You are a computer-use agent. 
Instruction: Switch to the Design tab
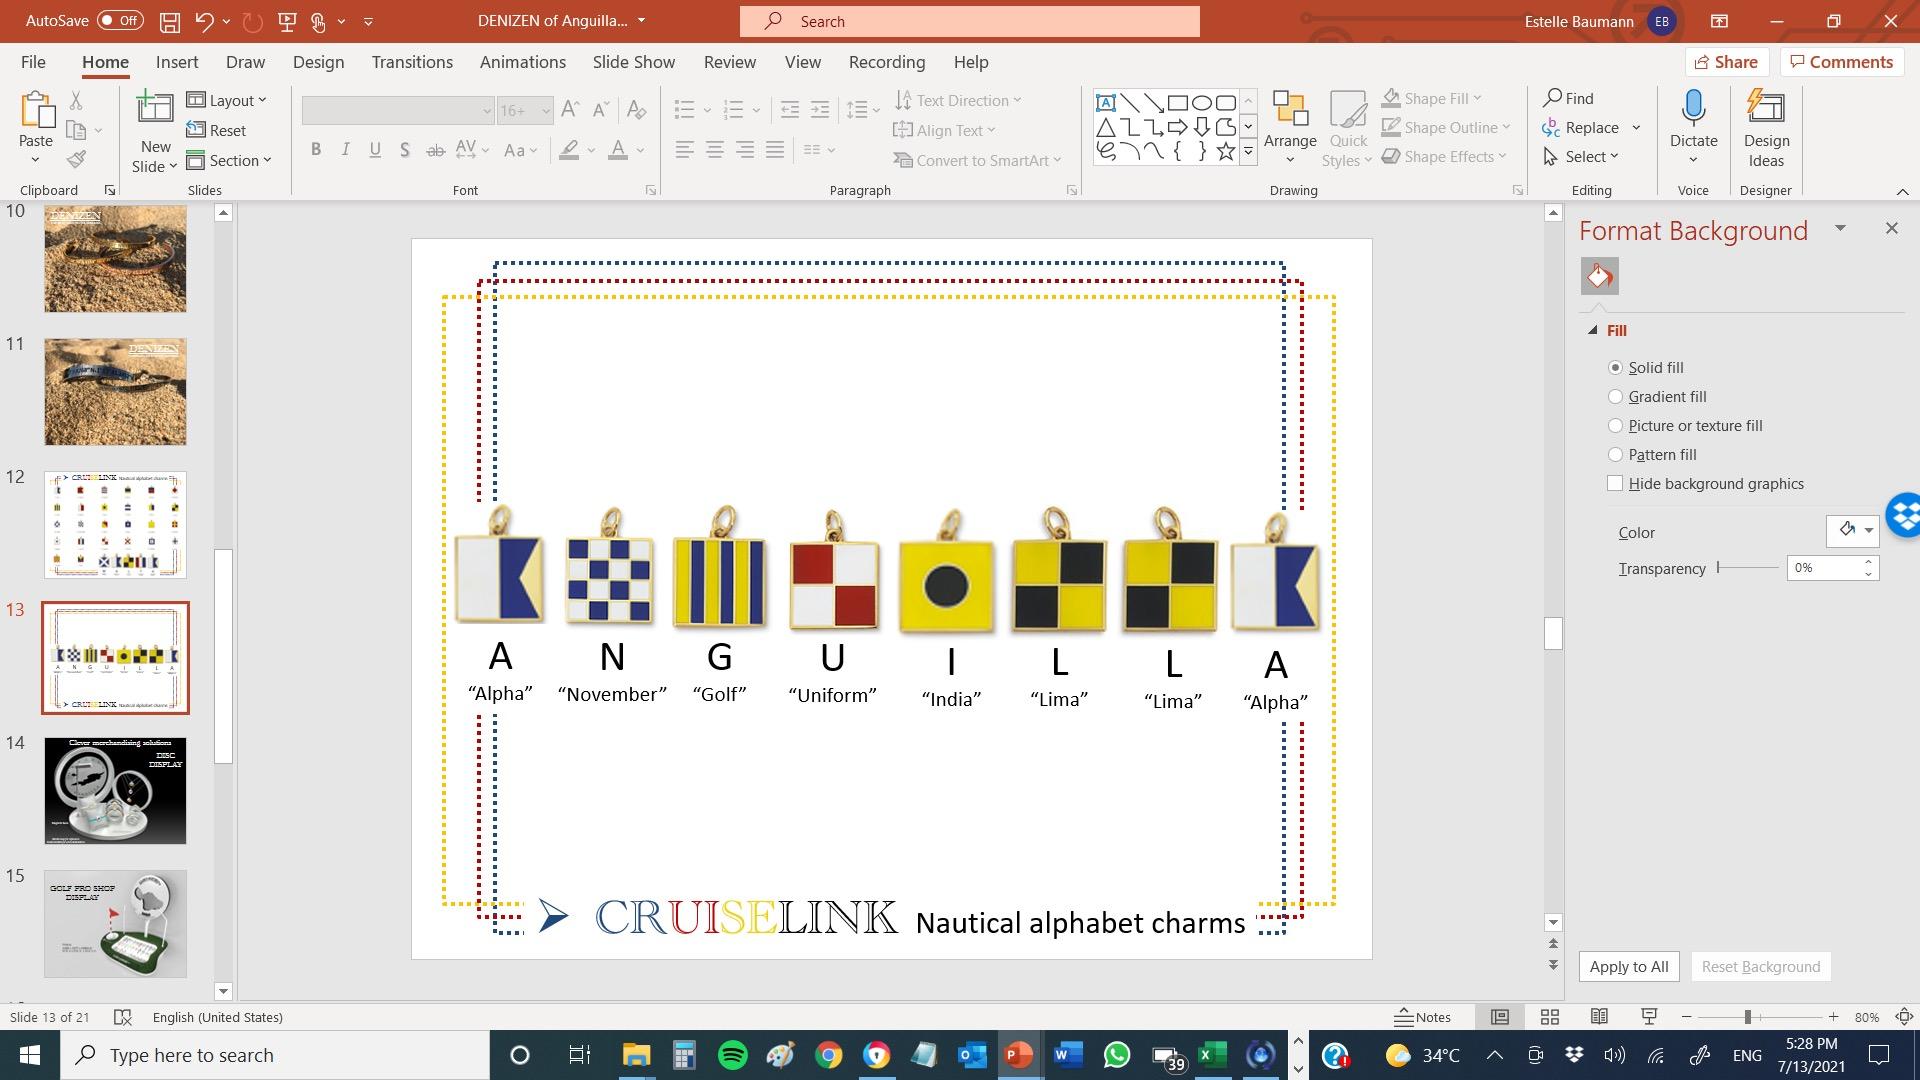click(x=318, y=62)
